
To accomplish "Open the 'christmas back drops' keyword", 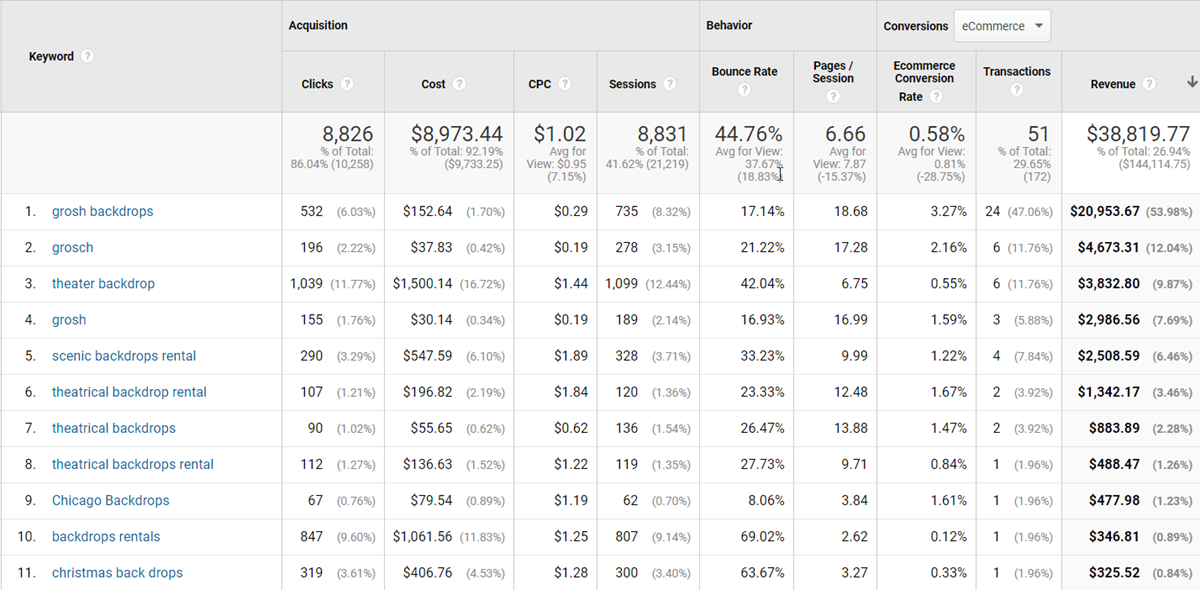I will [117, 573].
